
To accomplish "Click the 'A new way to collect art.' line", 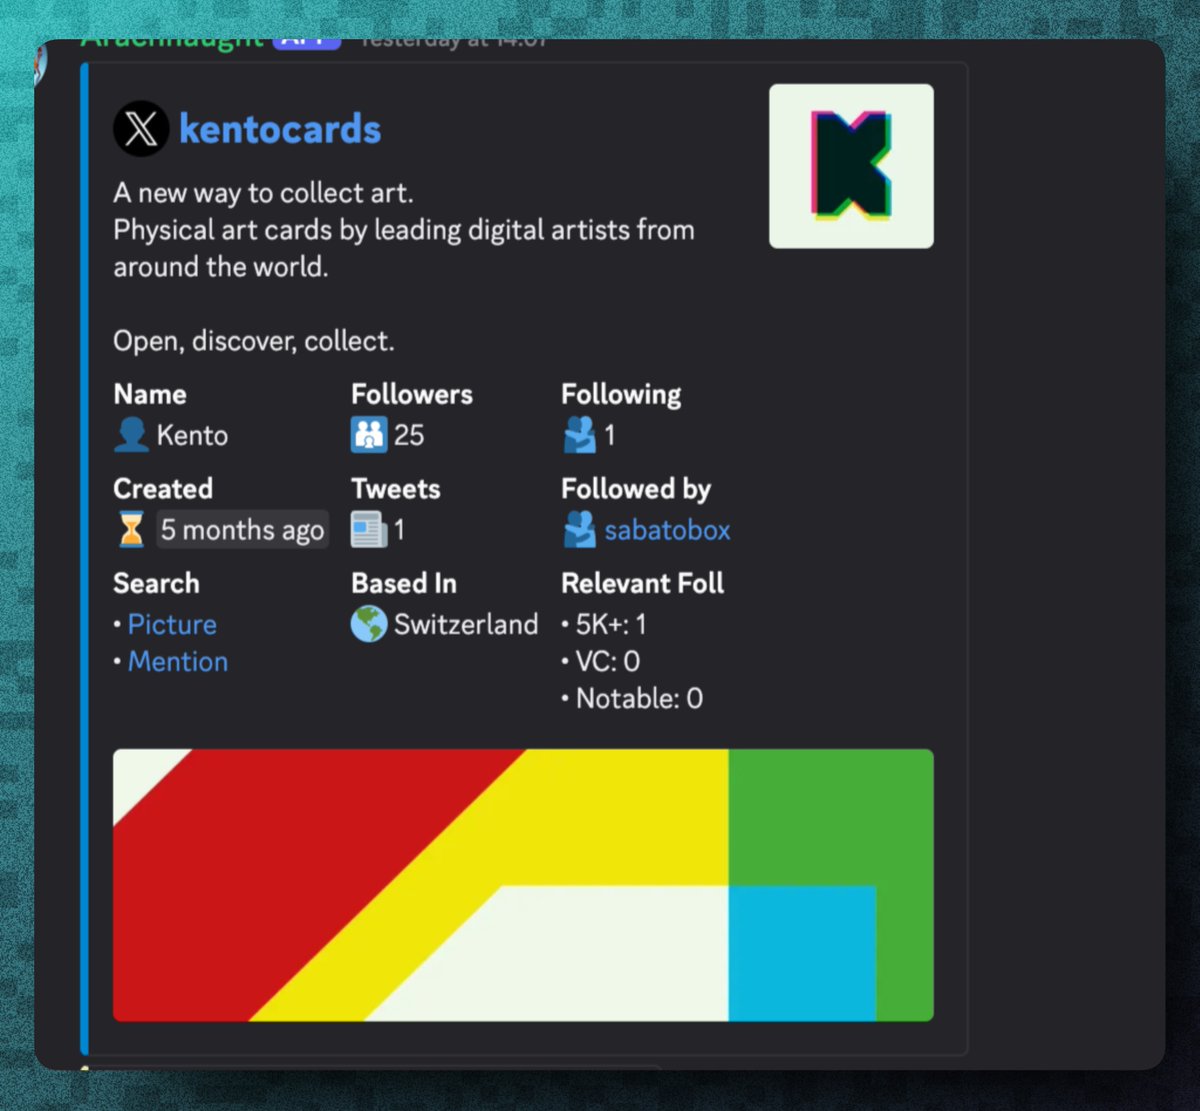I will tap(263, 193).
